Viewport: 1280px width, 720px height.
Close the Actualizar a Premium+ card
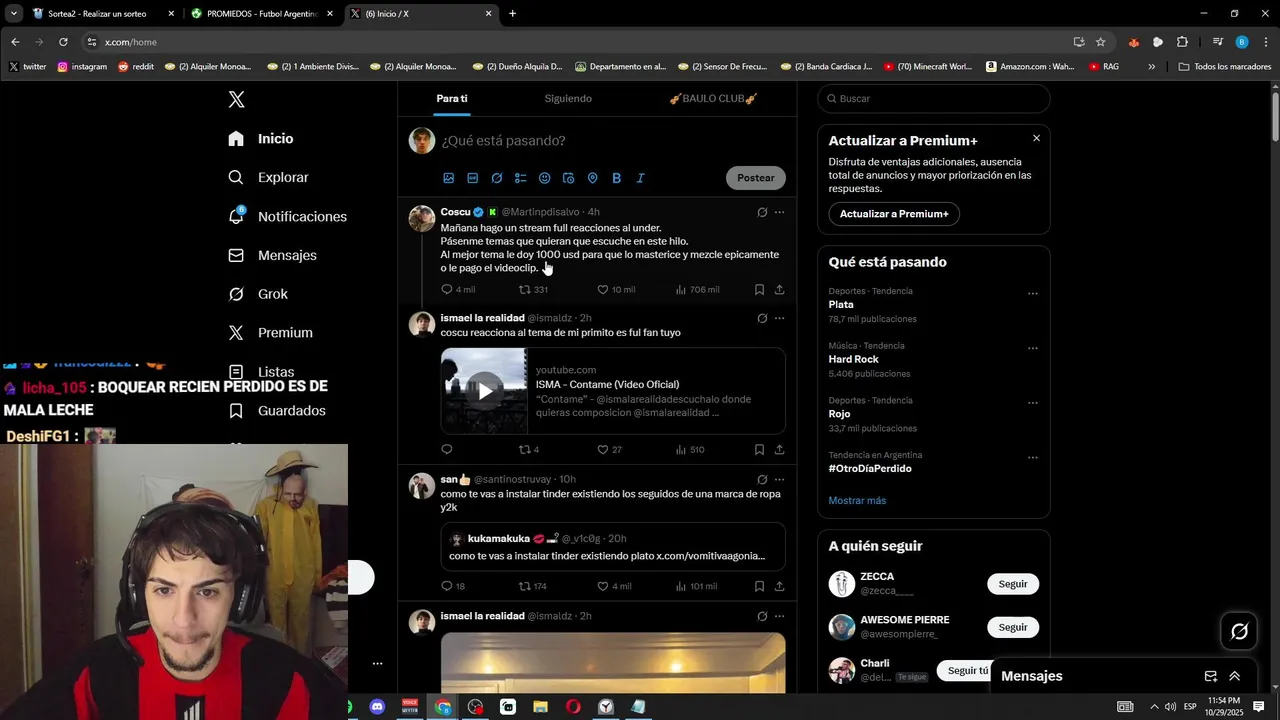pos(1036,139)
